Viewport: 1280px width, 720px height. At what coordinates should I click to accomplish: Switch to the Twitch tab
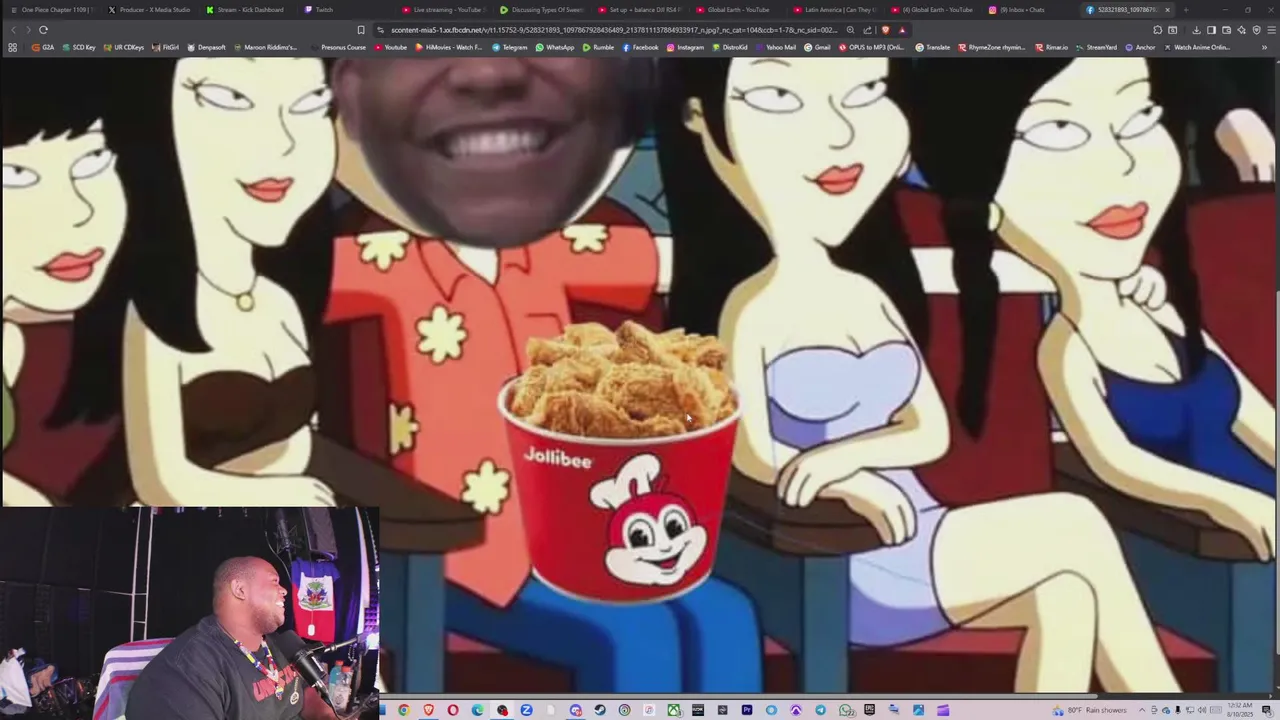coord(344,10)
